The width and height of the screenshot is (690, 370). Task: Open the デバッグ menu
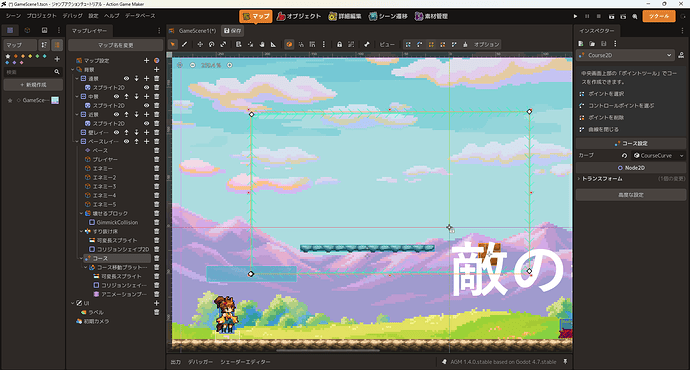click(x=73, y=16)
